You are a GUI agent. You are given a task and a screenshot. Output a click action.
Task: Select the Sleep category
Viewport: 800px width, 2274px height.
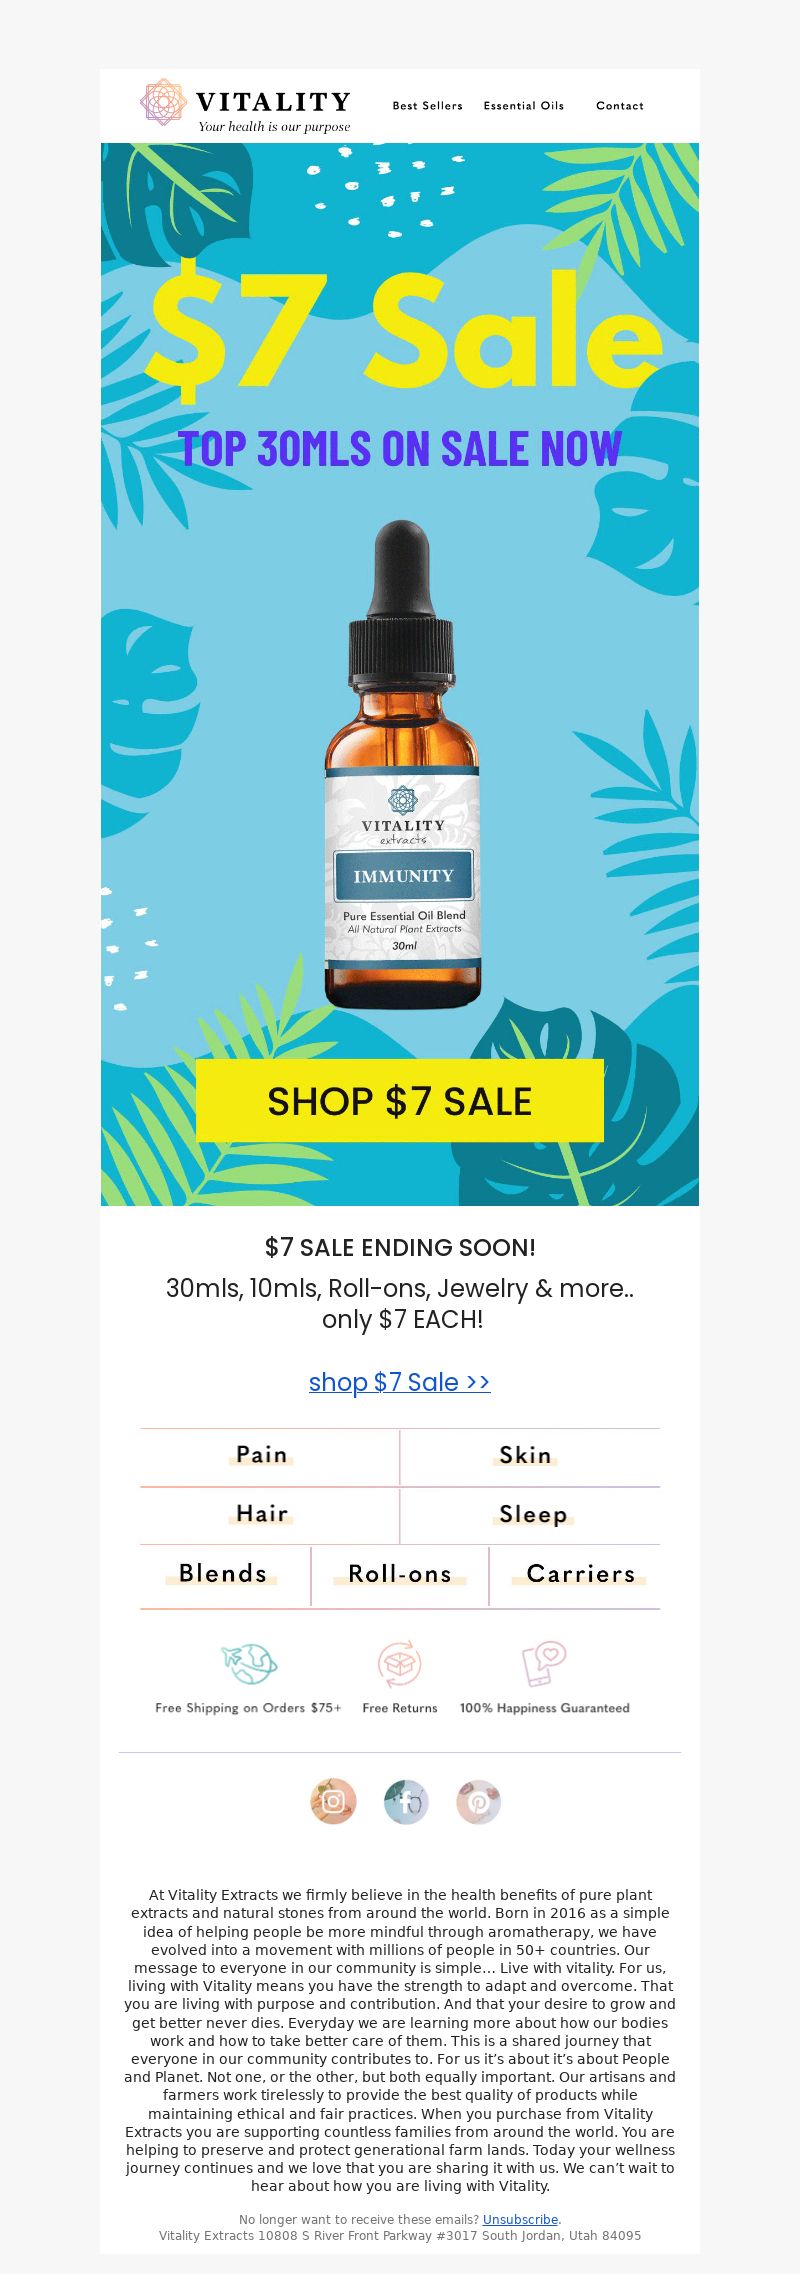[x=533, y=1514]
